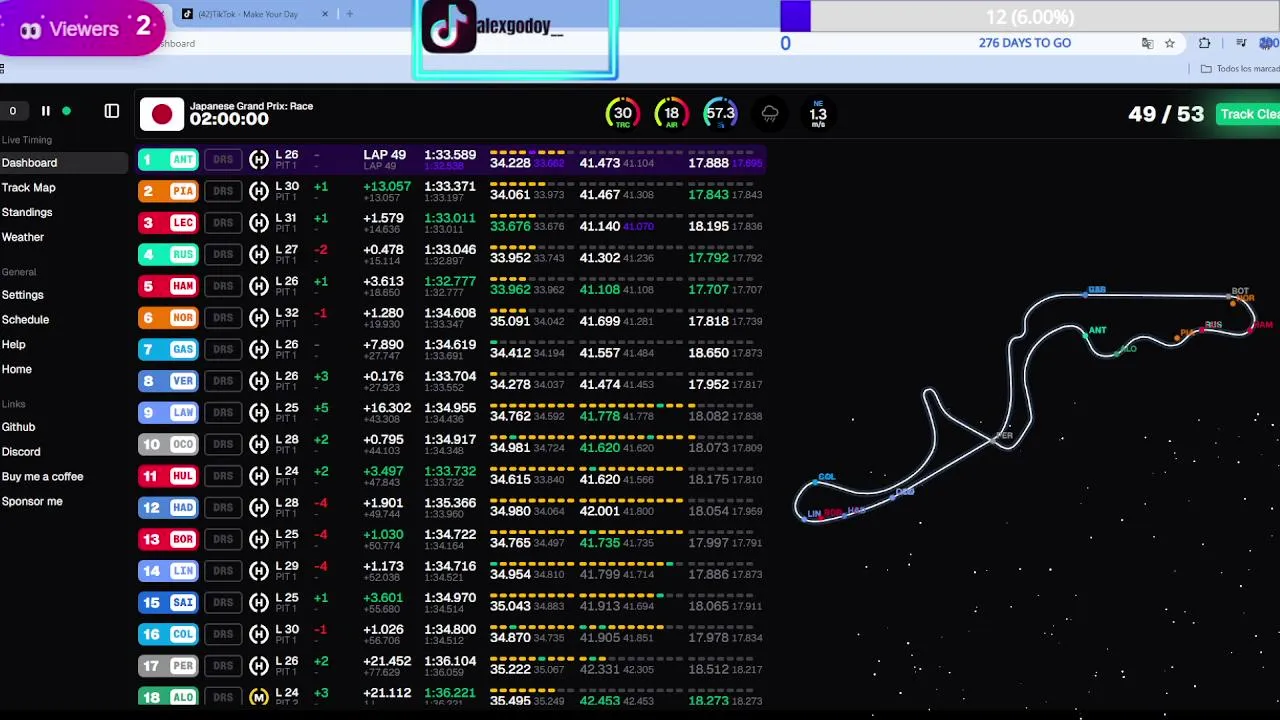This screenshot has width=1280, height=720.
Task: Click the hard tyre icon in VER row
Action: coord(259,381)
